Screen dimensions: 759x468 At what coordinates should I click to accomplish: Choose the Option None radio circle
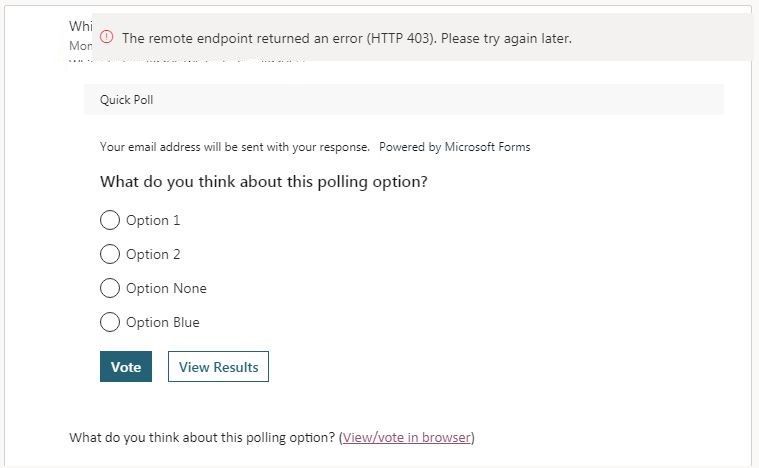point(110,288)
